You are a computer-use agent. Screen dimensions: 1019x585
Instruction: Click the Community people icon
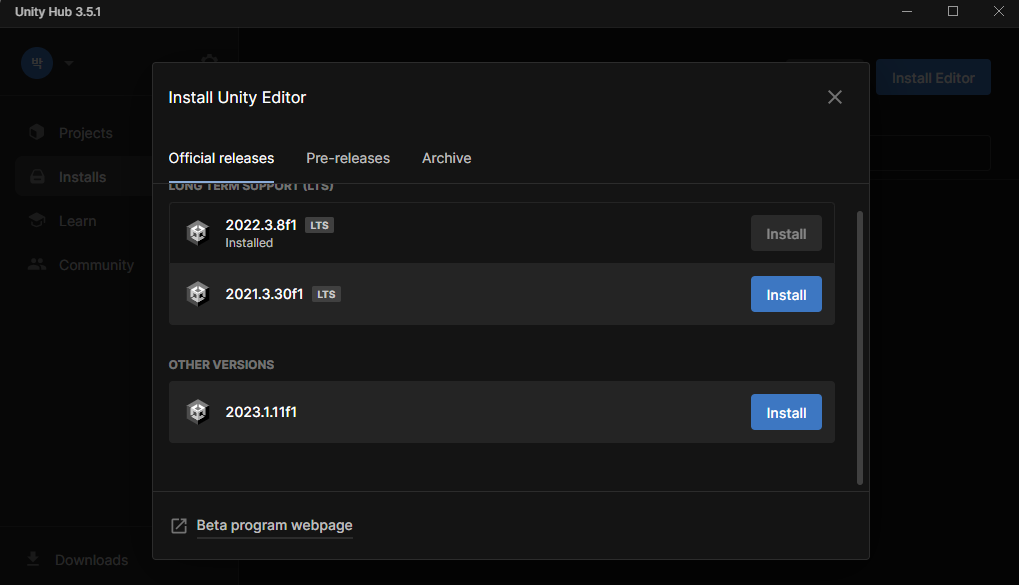click(x=37, y=264)
